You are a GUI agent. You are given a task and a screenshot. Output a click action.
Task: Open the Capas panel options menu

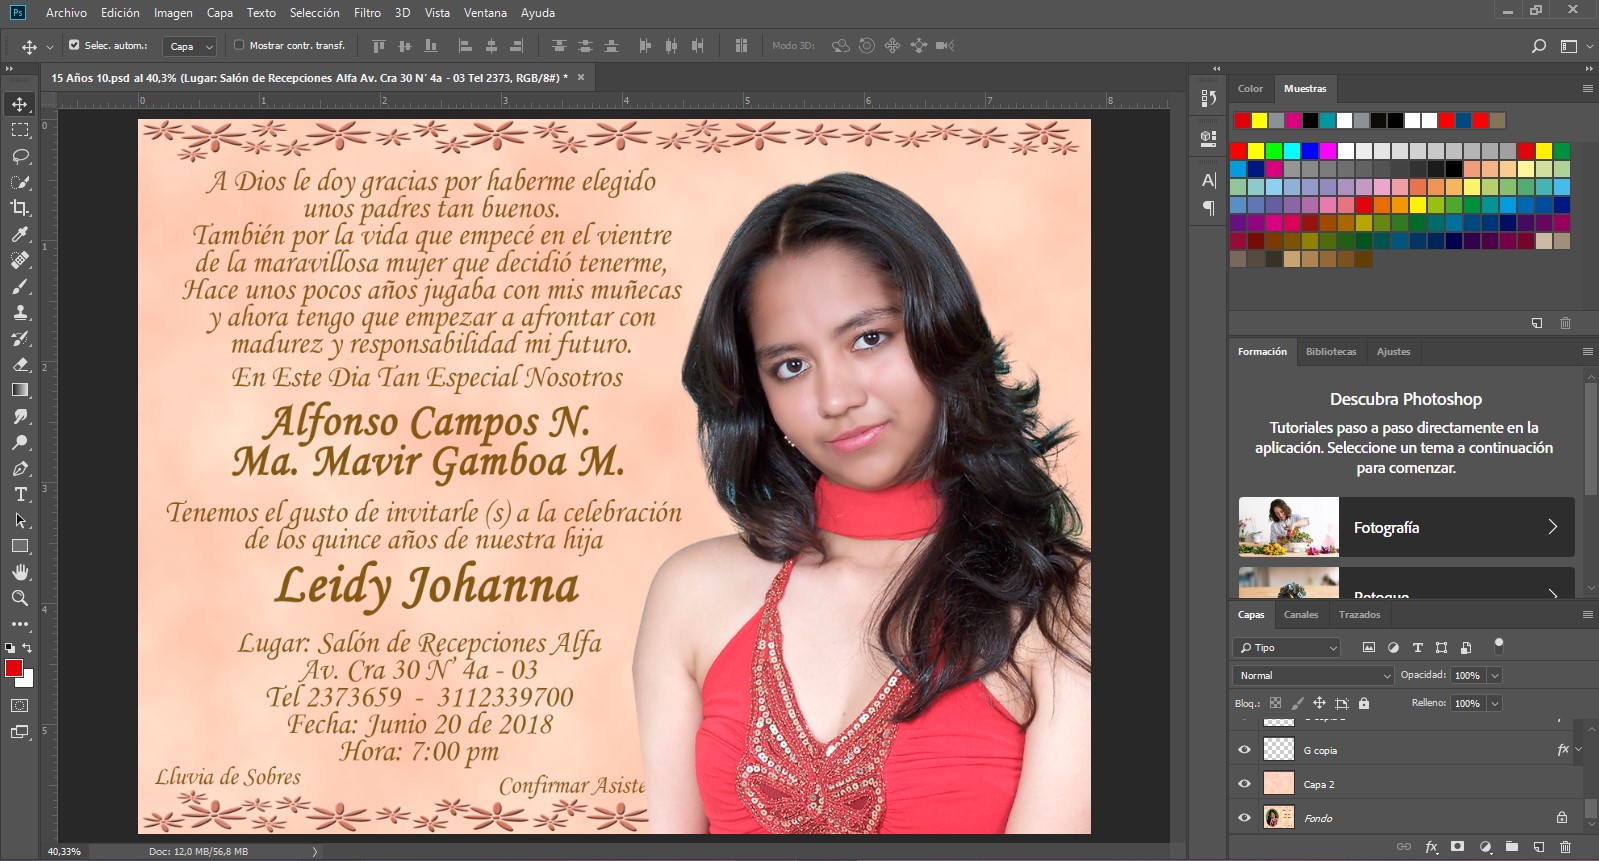[1587, 614]
